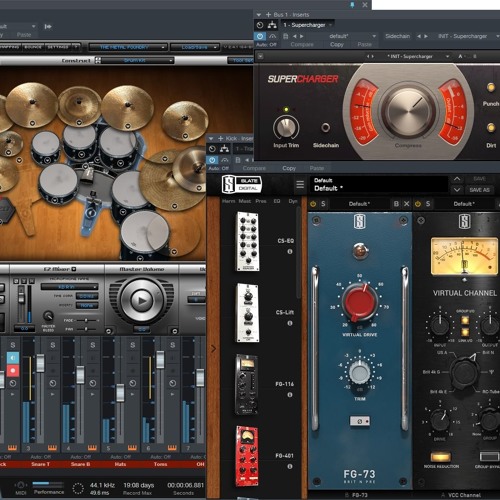Toggle power on the VCC Channel module slot
Screen dimensions: 500x500
click(x=418, y=204)
